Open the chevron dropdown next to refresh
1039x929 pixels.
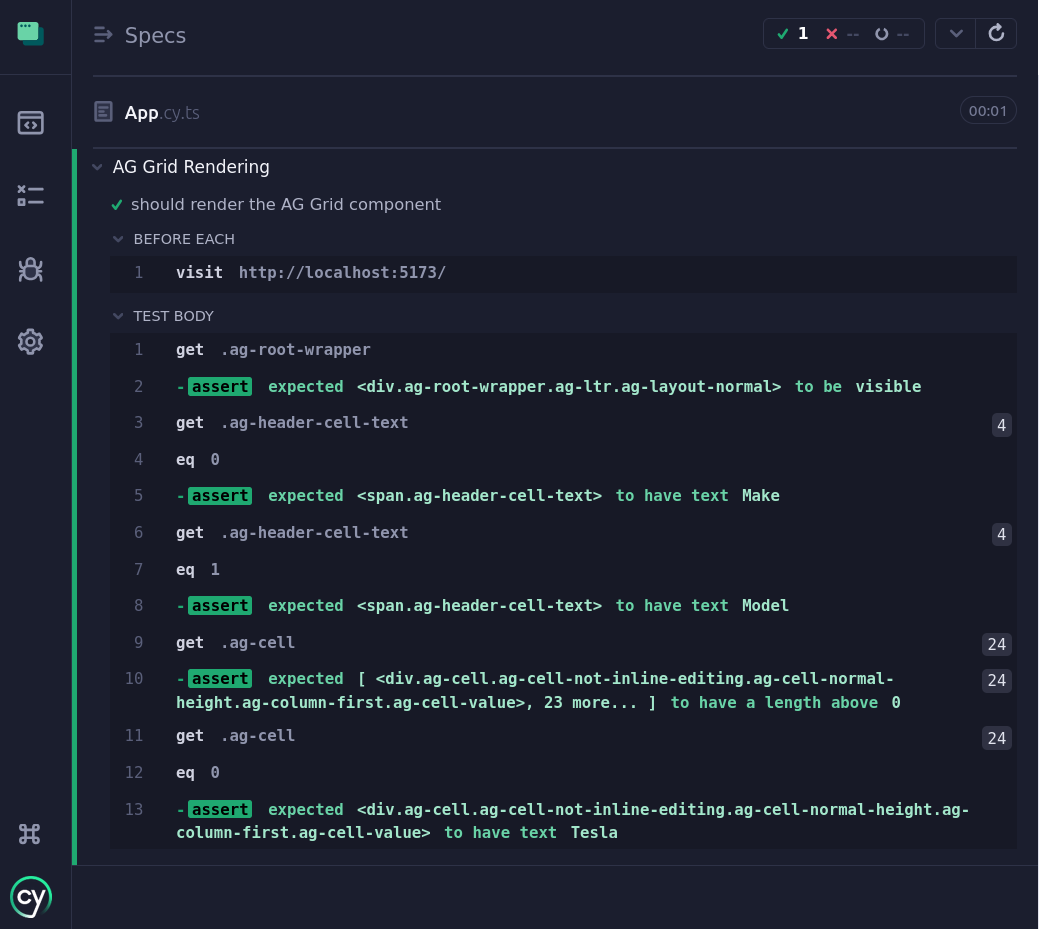click(955, 33)
